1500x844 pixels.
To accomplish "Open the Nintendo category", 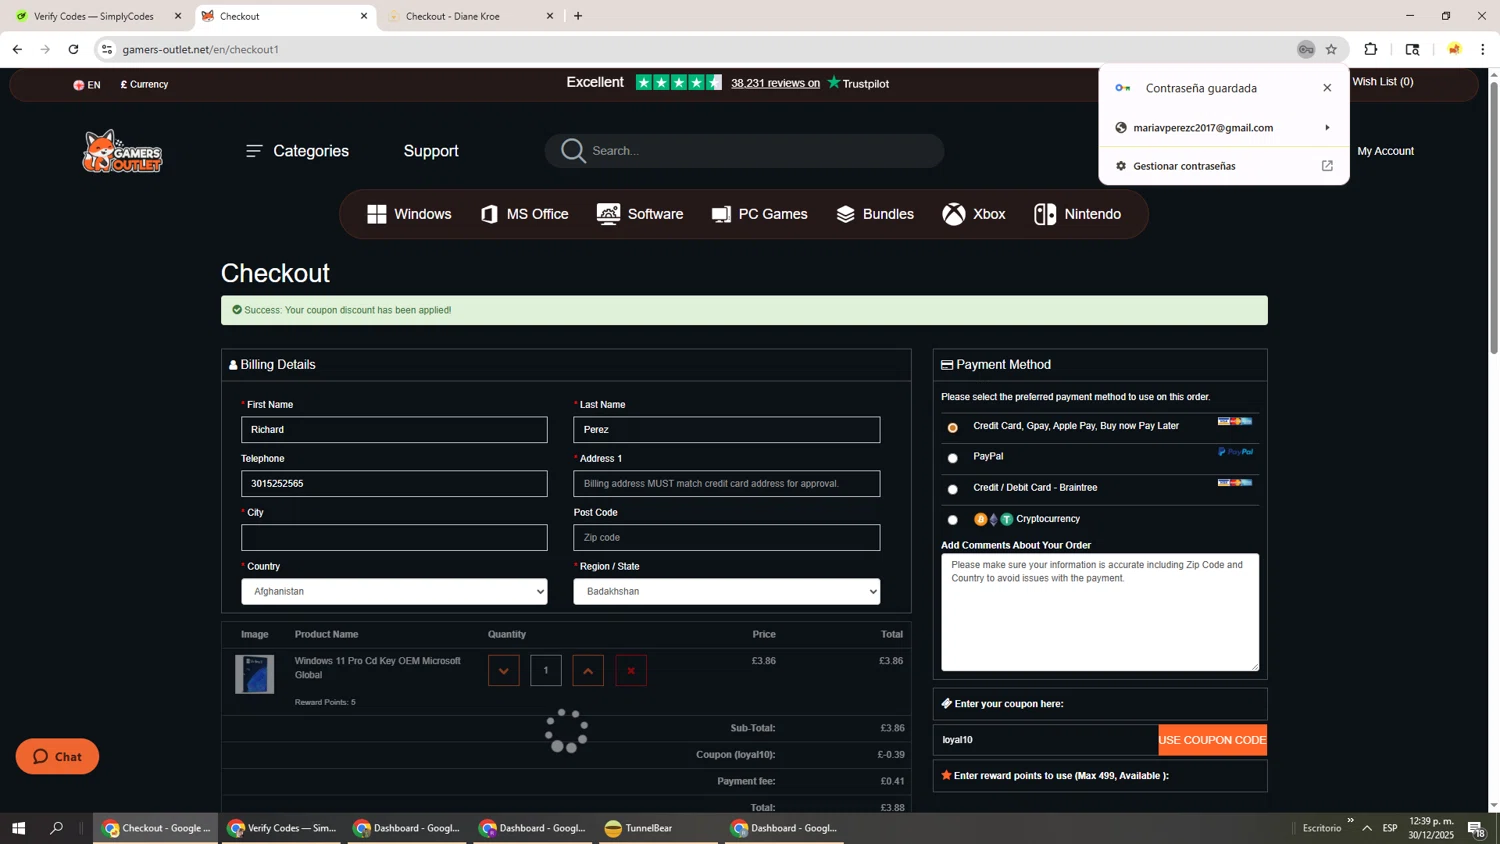I will [1078, 214].
